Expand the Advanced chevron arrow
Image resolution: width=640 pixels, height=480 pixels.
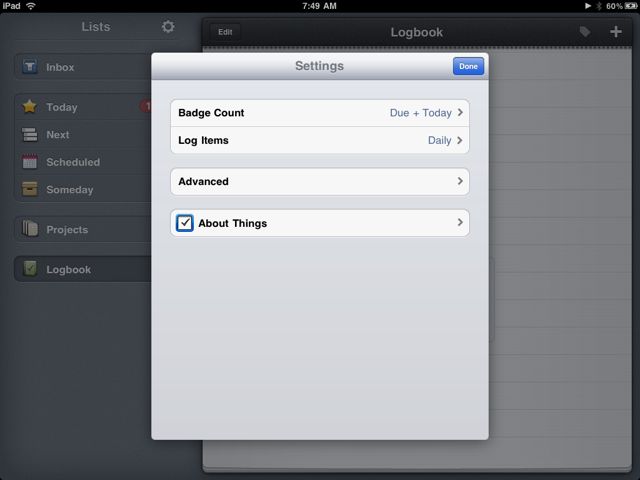pyautogui.click(x=460, y=181)
